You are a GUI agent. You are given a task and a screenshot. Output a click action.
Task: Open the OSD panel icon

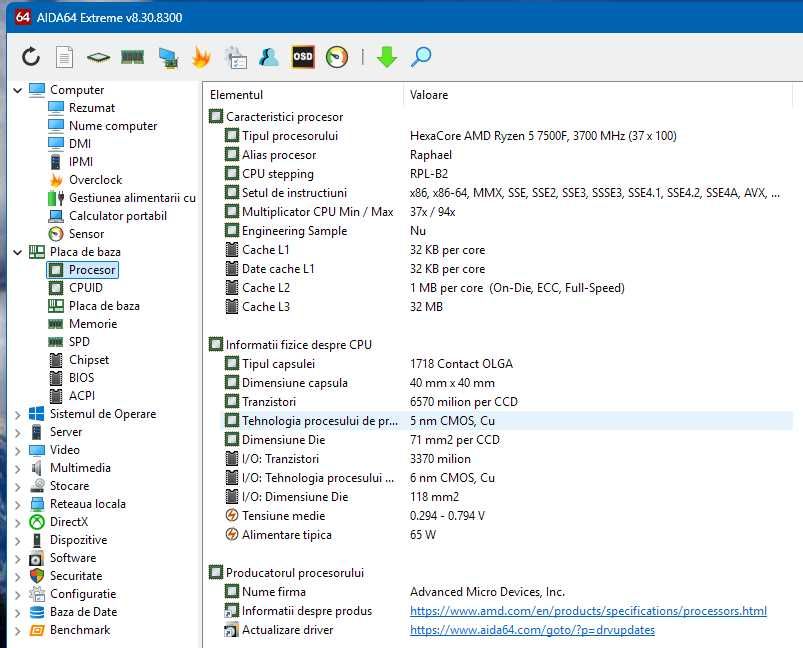click(303, 57)
